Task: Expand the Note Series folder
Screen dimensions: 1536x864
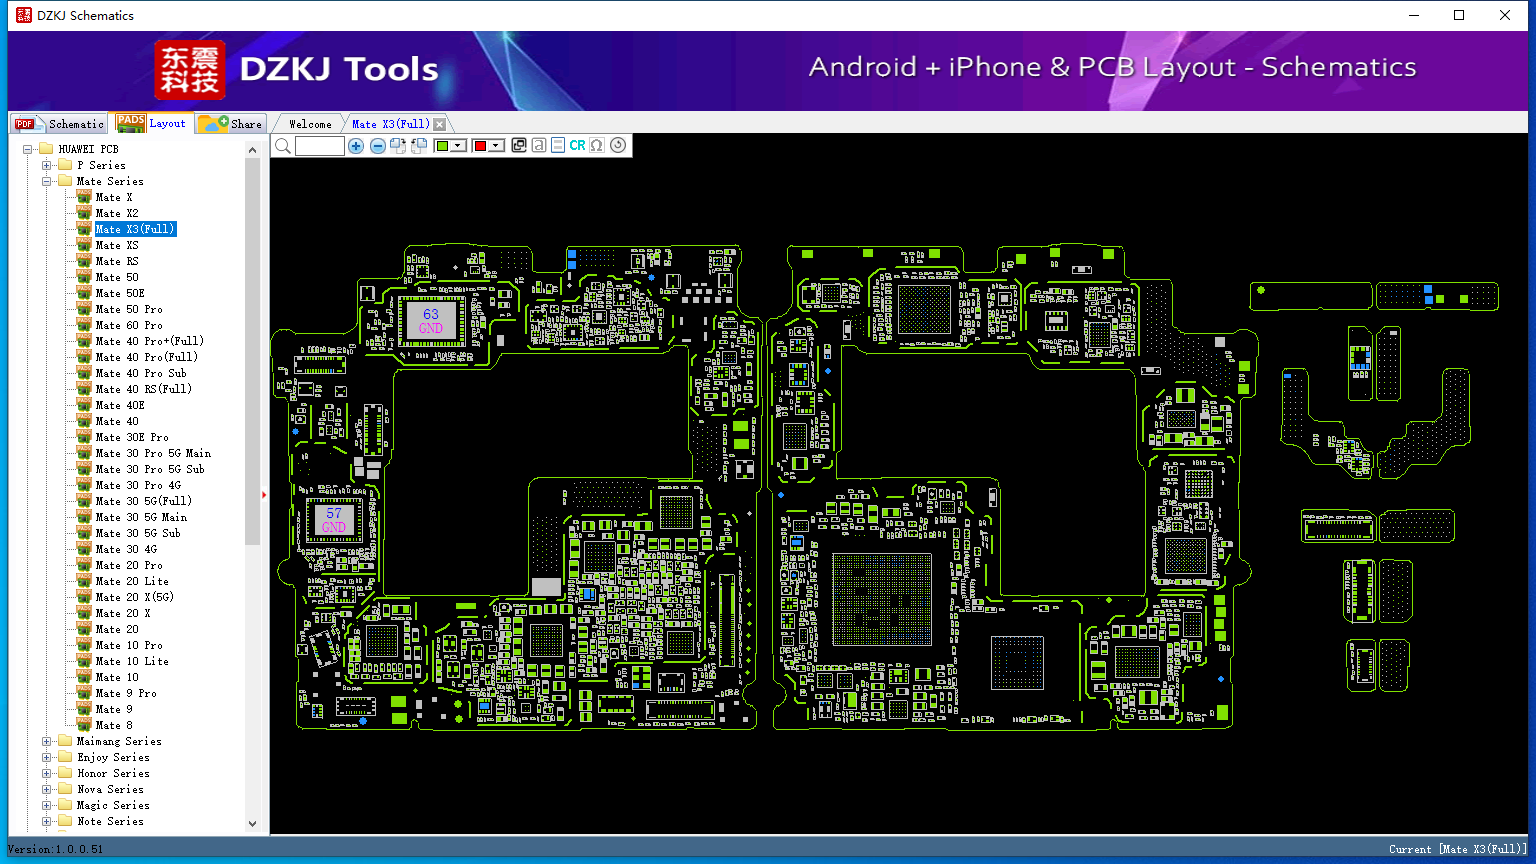Action: click(x=46, y=821)
